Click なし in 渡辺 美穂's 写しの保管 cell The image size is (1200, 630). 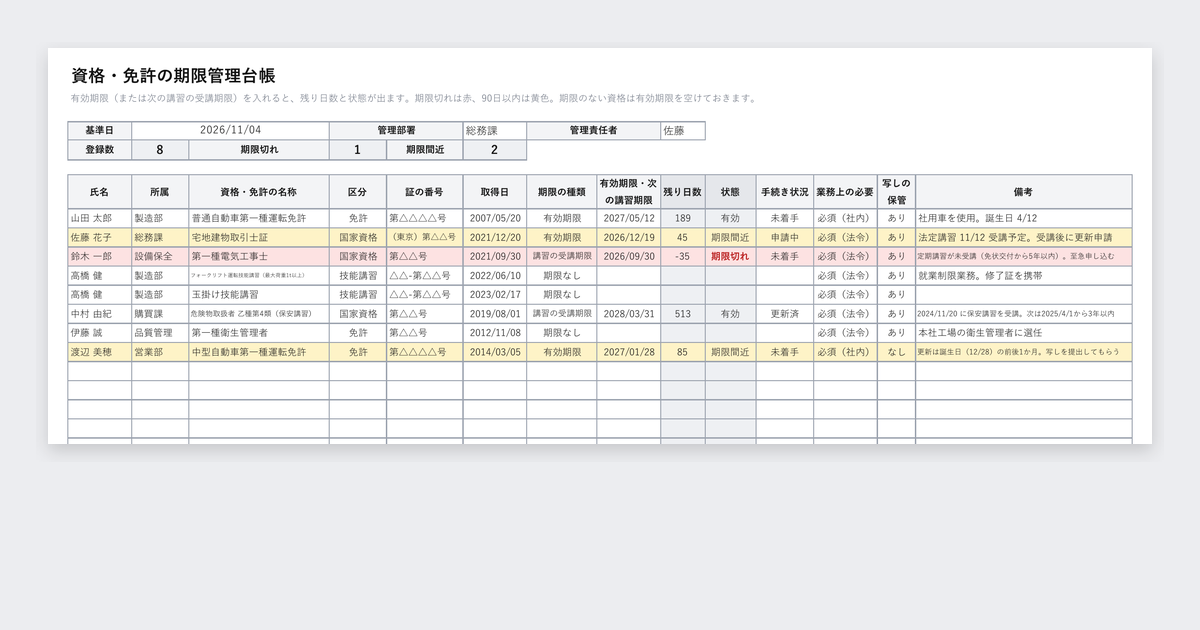[x=896, y=351]
